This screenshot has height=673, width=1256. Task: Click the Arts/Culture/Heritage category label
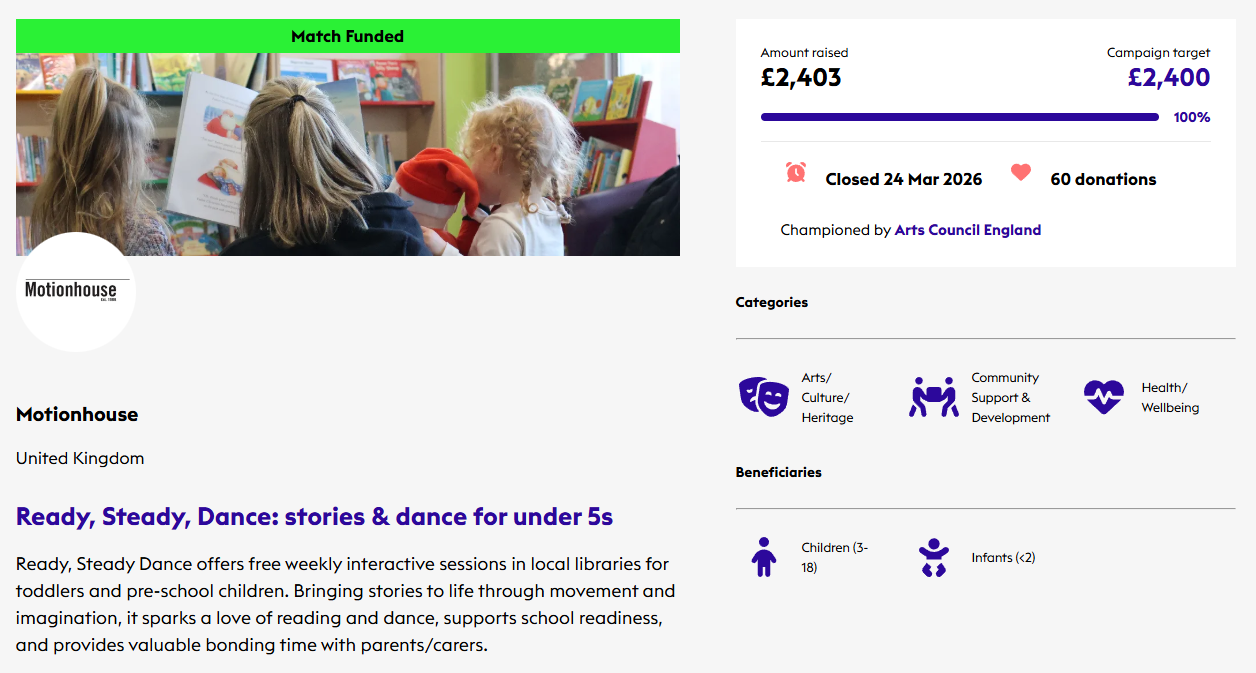(x=827, y=398)
